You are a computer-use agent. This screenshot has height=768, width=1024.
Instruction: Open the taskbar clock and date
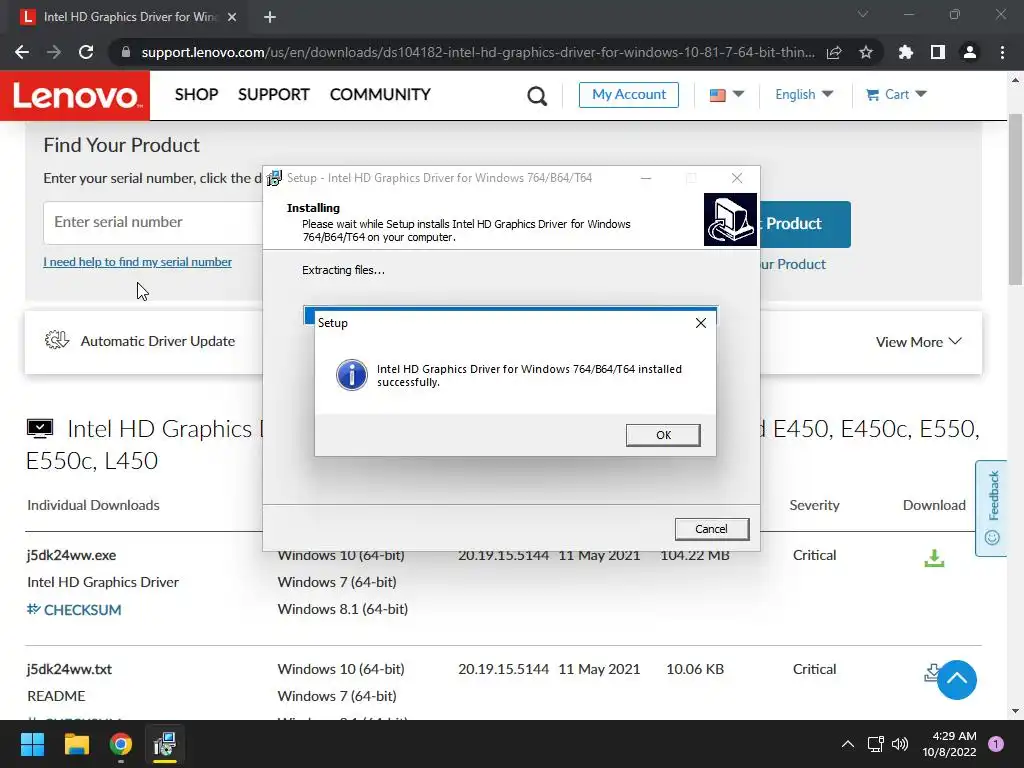coord(949,744)
